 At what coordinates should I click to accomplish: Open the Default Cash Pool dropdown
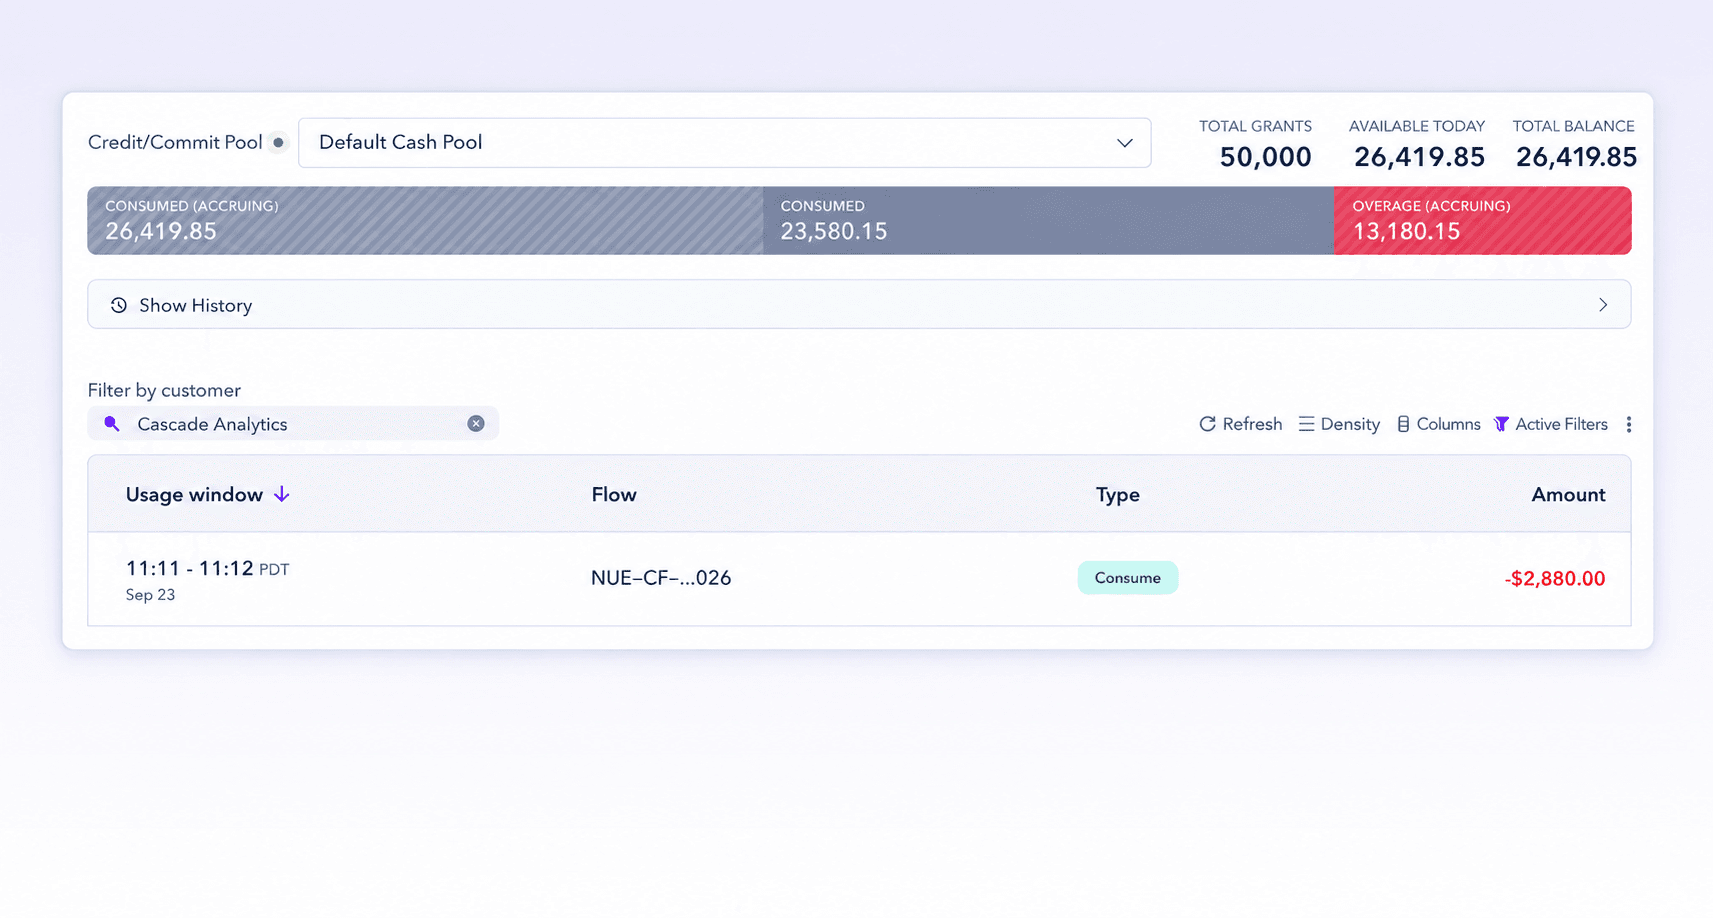click(x=724, y=143)
